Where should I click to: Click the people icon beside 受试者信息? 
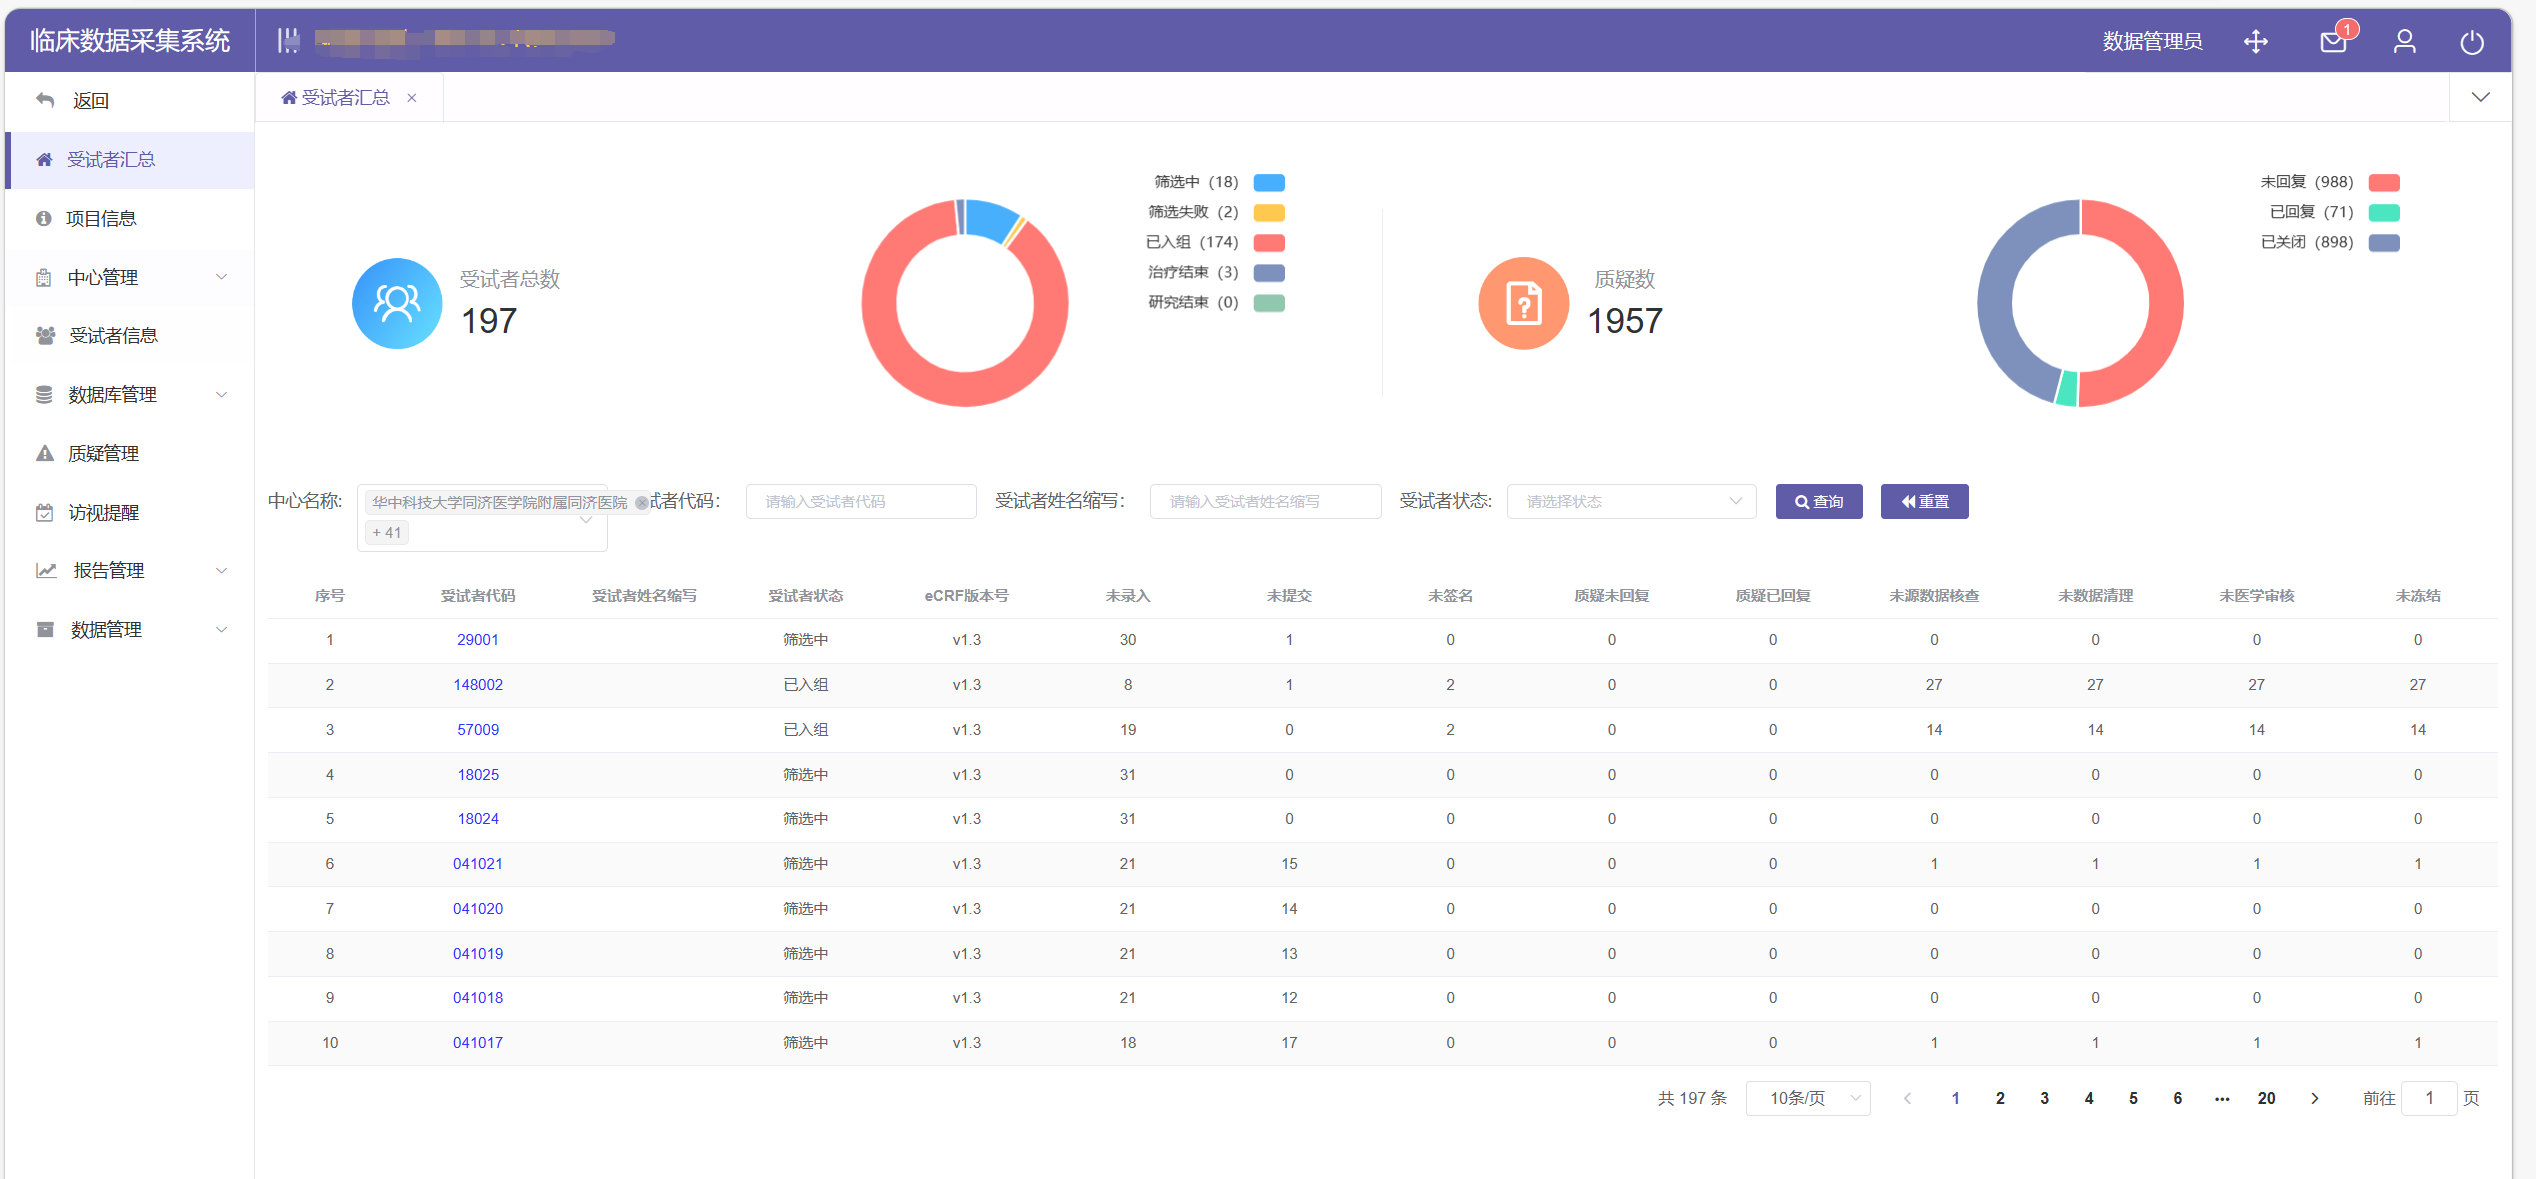45,336
